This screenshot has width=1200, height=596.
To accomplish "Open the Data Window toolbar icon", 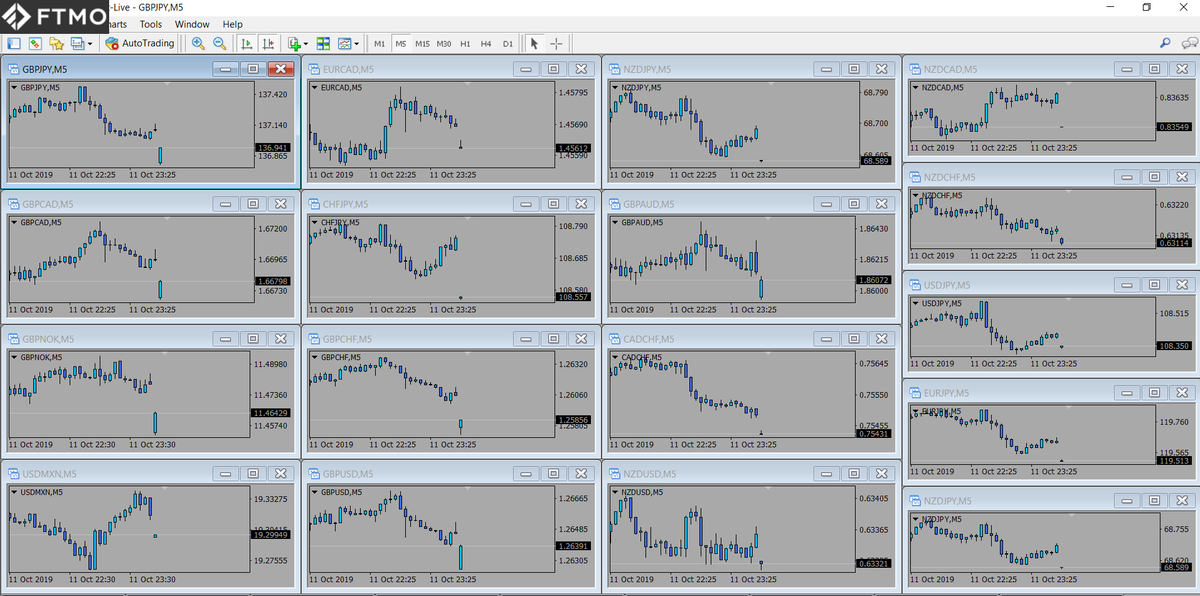I will coord(35,43).
